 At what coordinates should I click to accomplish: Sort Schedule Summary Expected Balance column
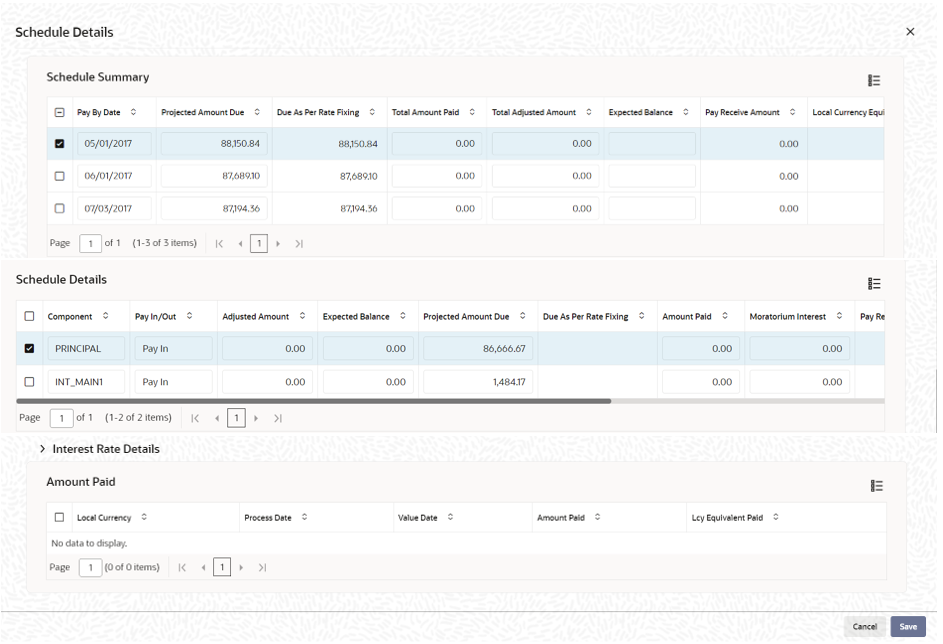pyautogui.click(x=686, y=112)
